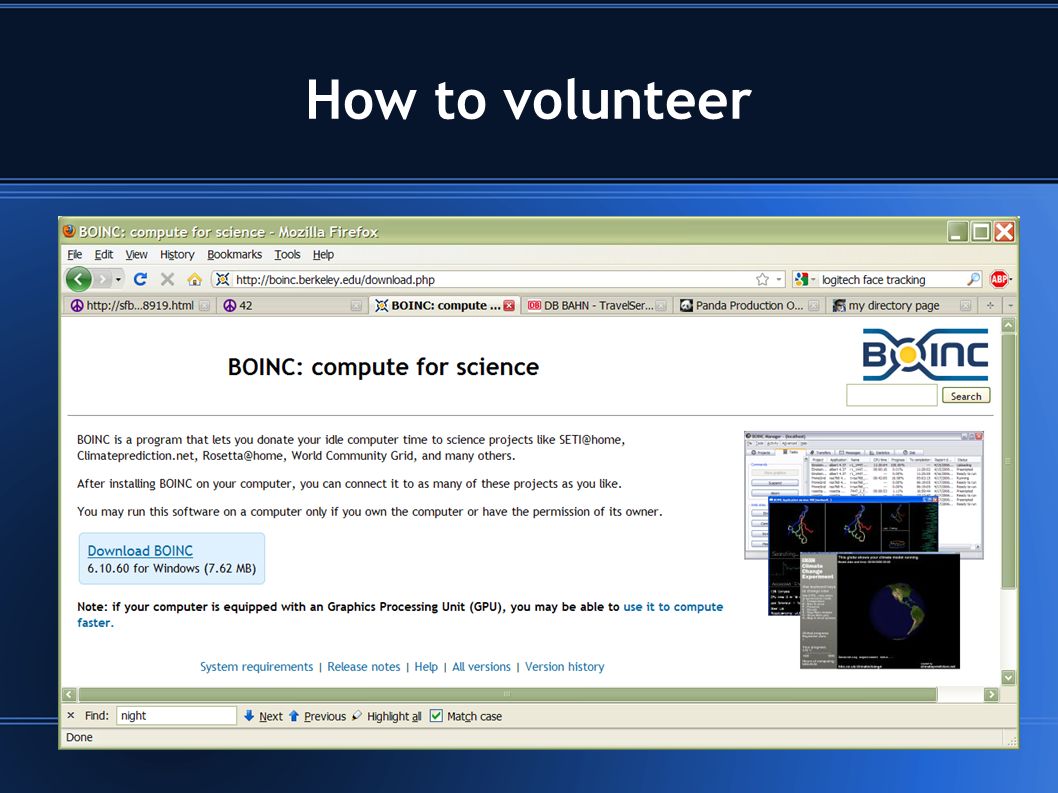Click horizontal scrollbar right arrow
The height and width of the screenshot is (793, 1058).
click(991, 694)
